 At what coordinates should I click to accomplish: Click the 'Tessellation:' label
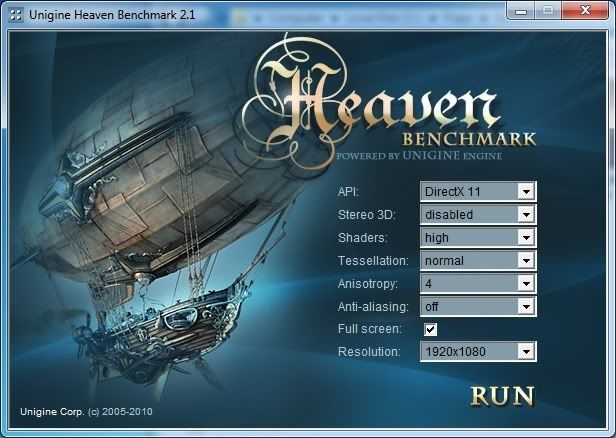coord(373,260)
